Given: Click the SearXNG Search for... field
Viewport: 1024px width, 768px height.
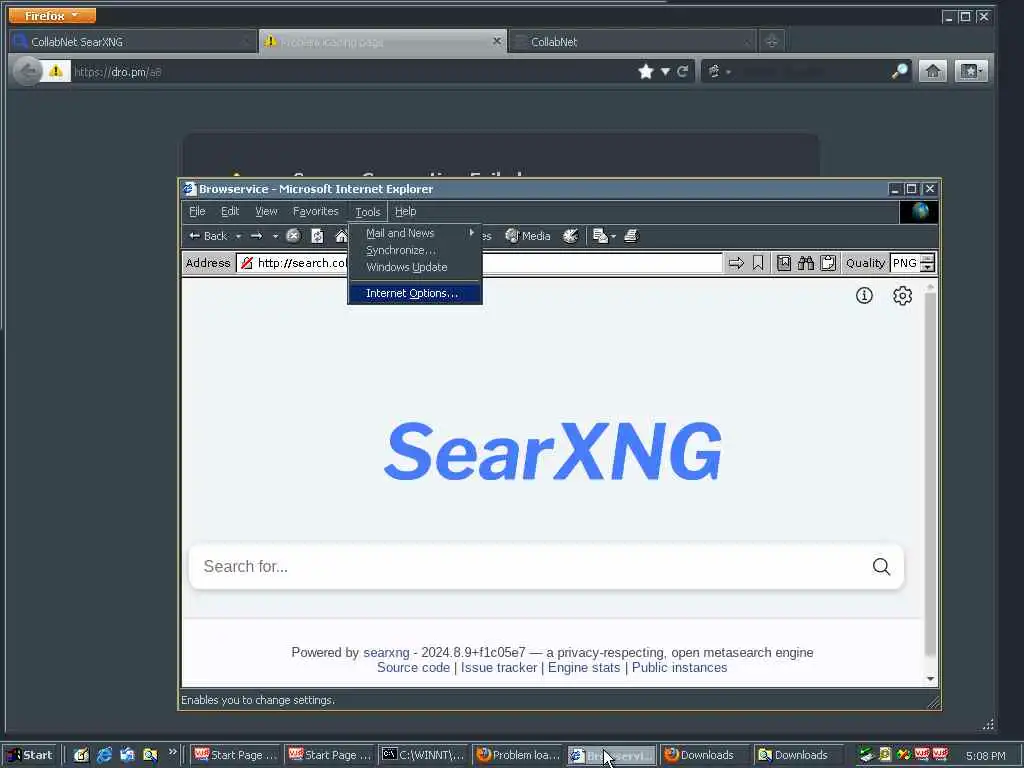Looking at the screenshot, I should coord(546,566).
